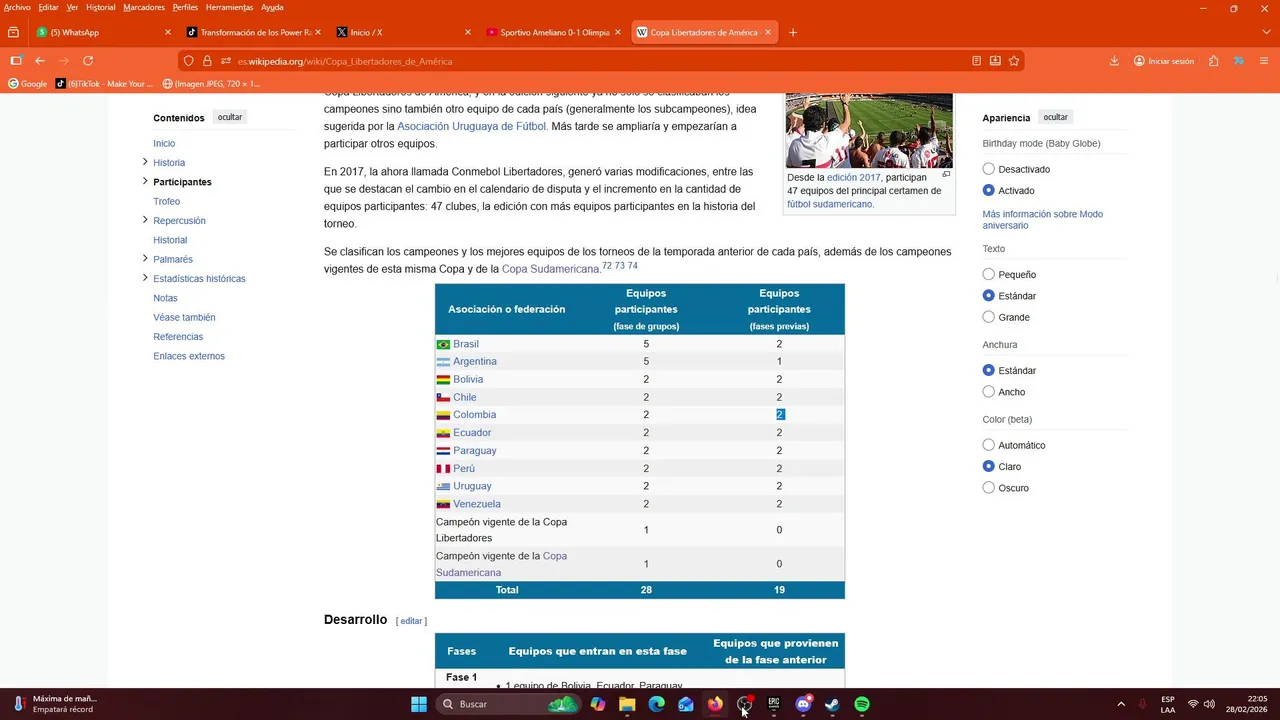Open Más información sobre Modo aniversario
The image size is (1280, 720).
[1043, 219]
